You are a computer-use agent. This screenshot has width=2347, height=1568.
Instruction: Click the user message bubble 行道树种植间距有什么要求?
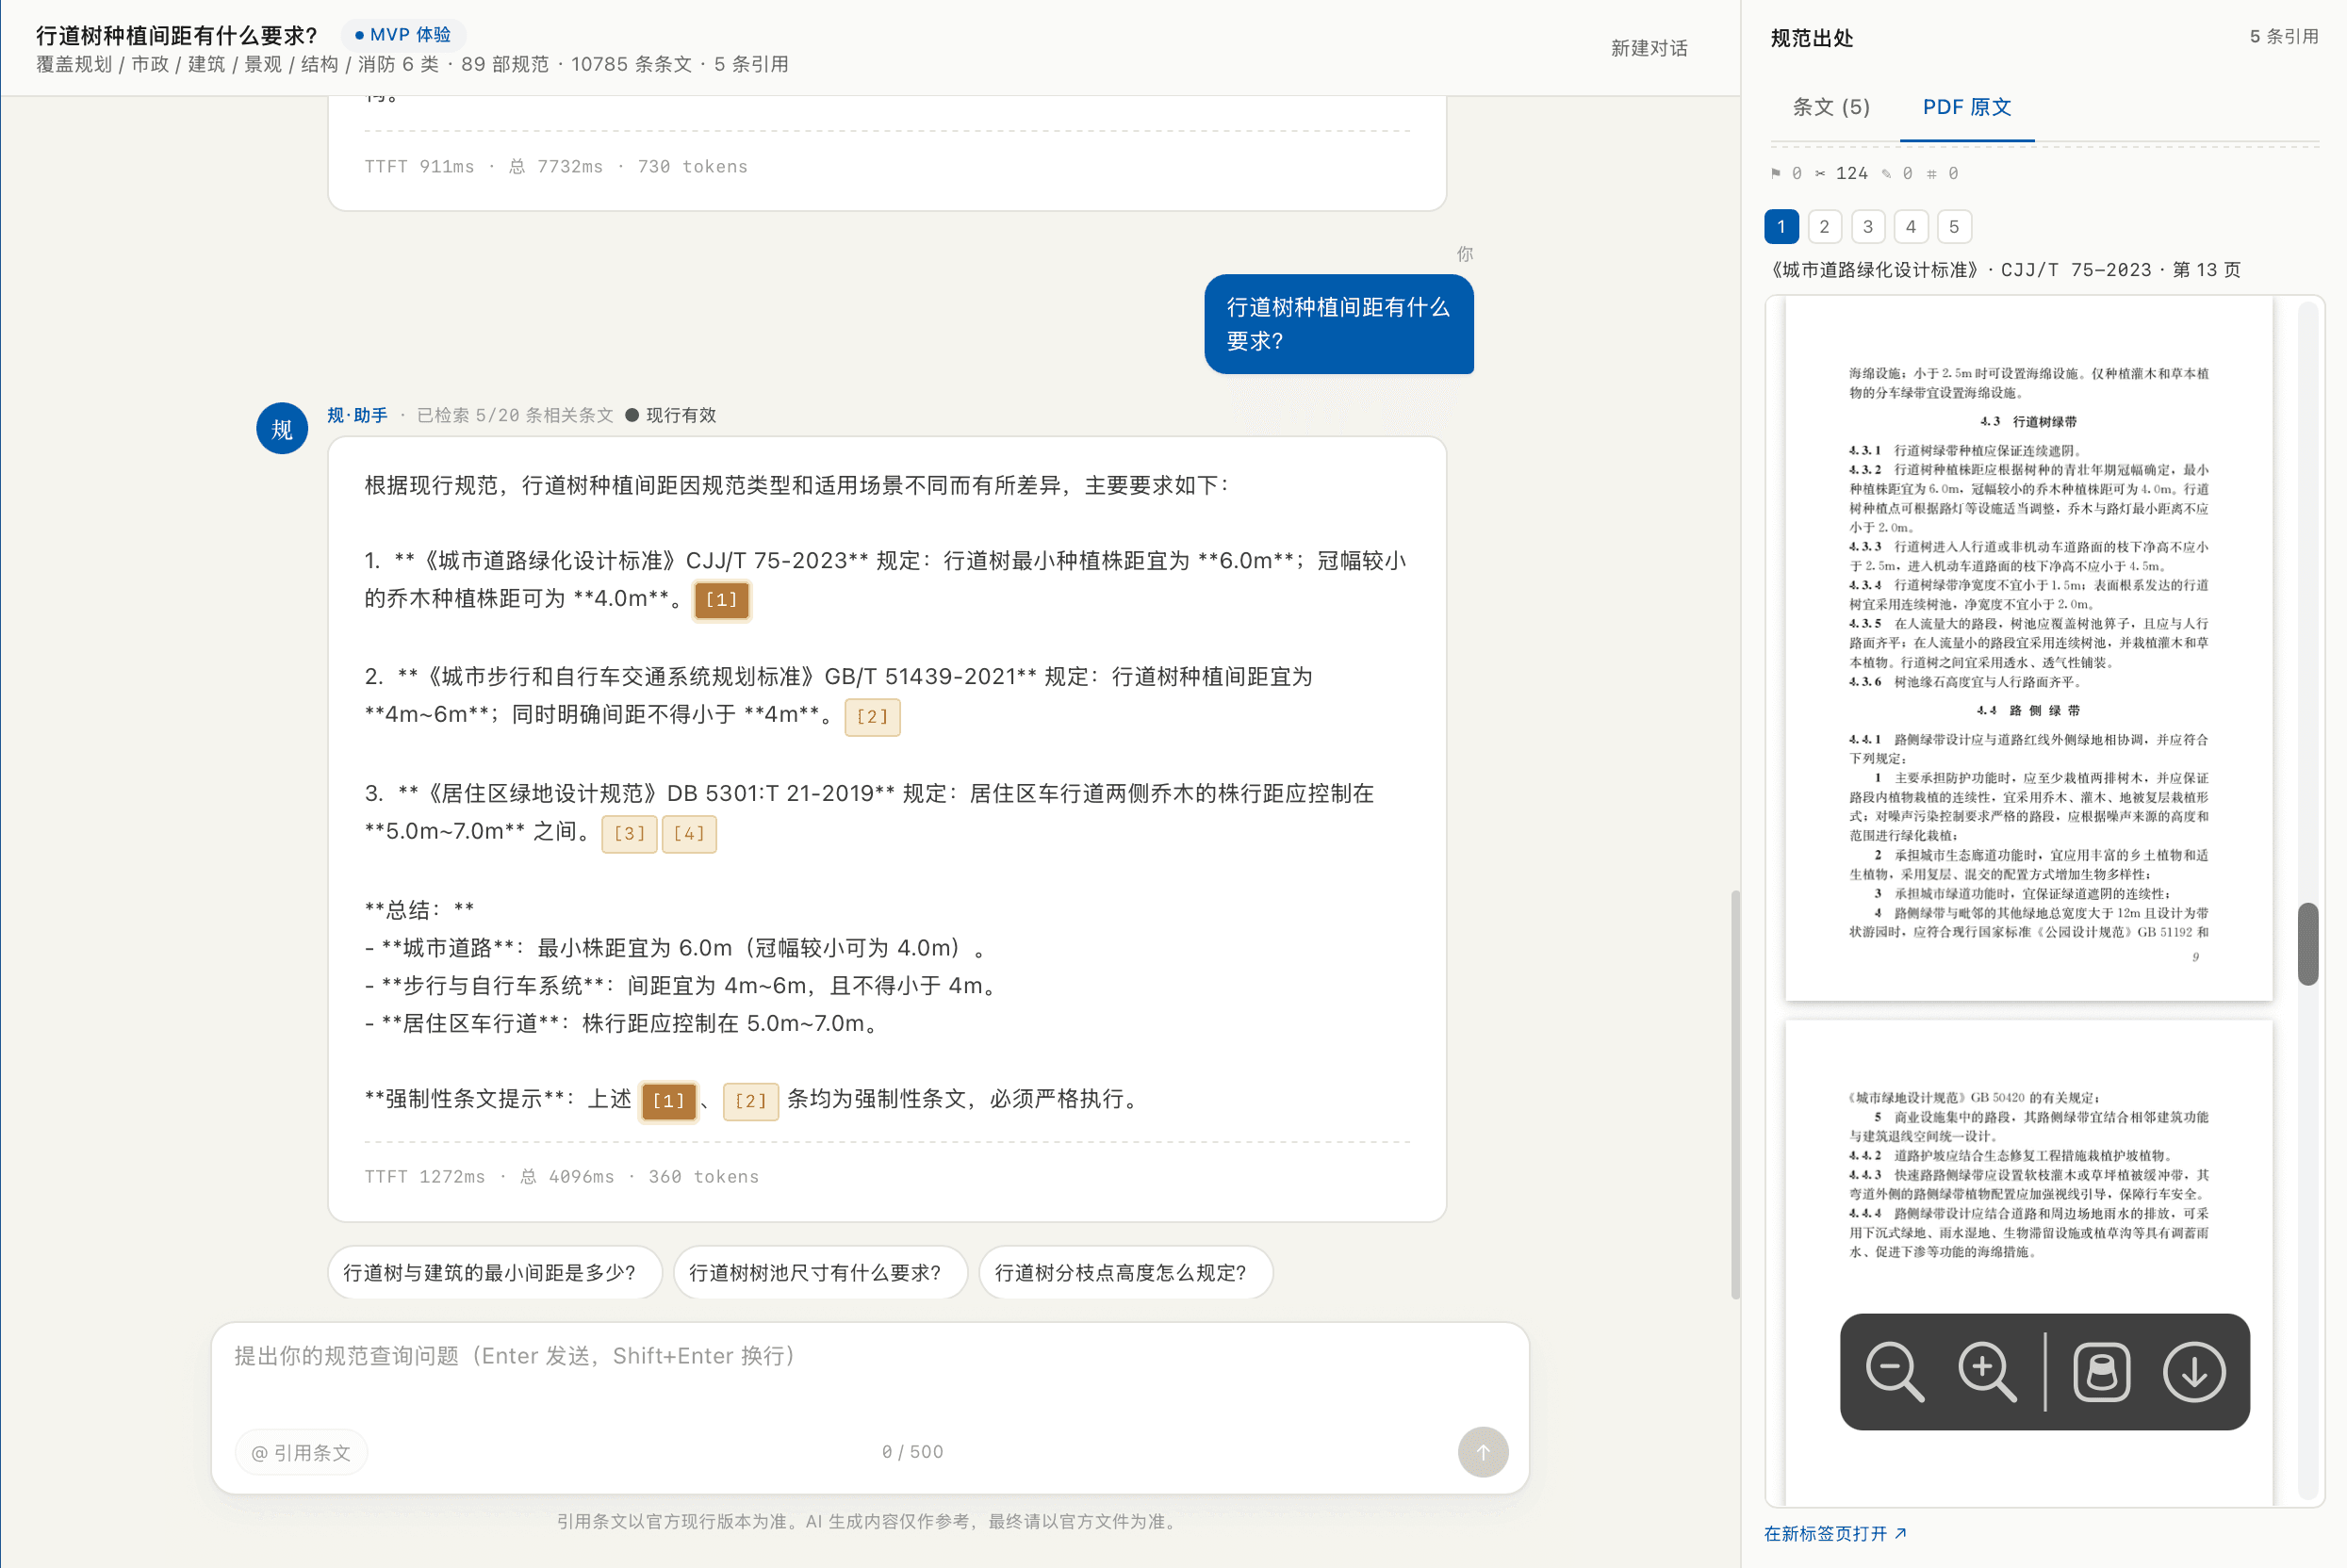[x=1338, y=324]
